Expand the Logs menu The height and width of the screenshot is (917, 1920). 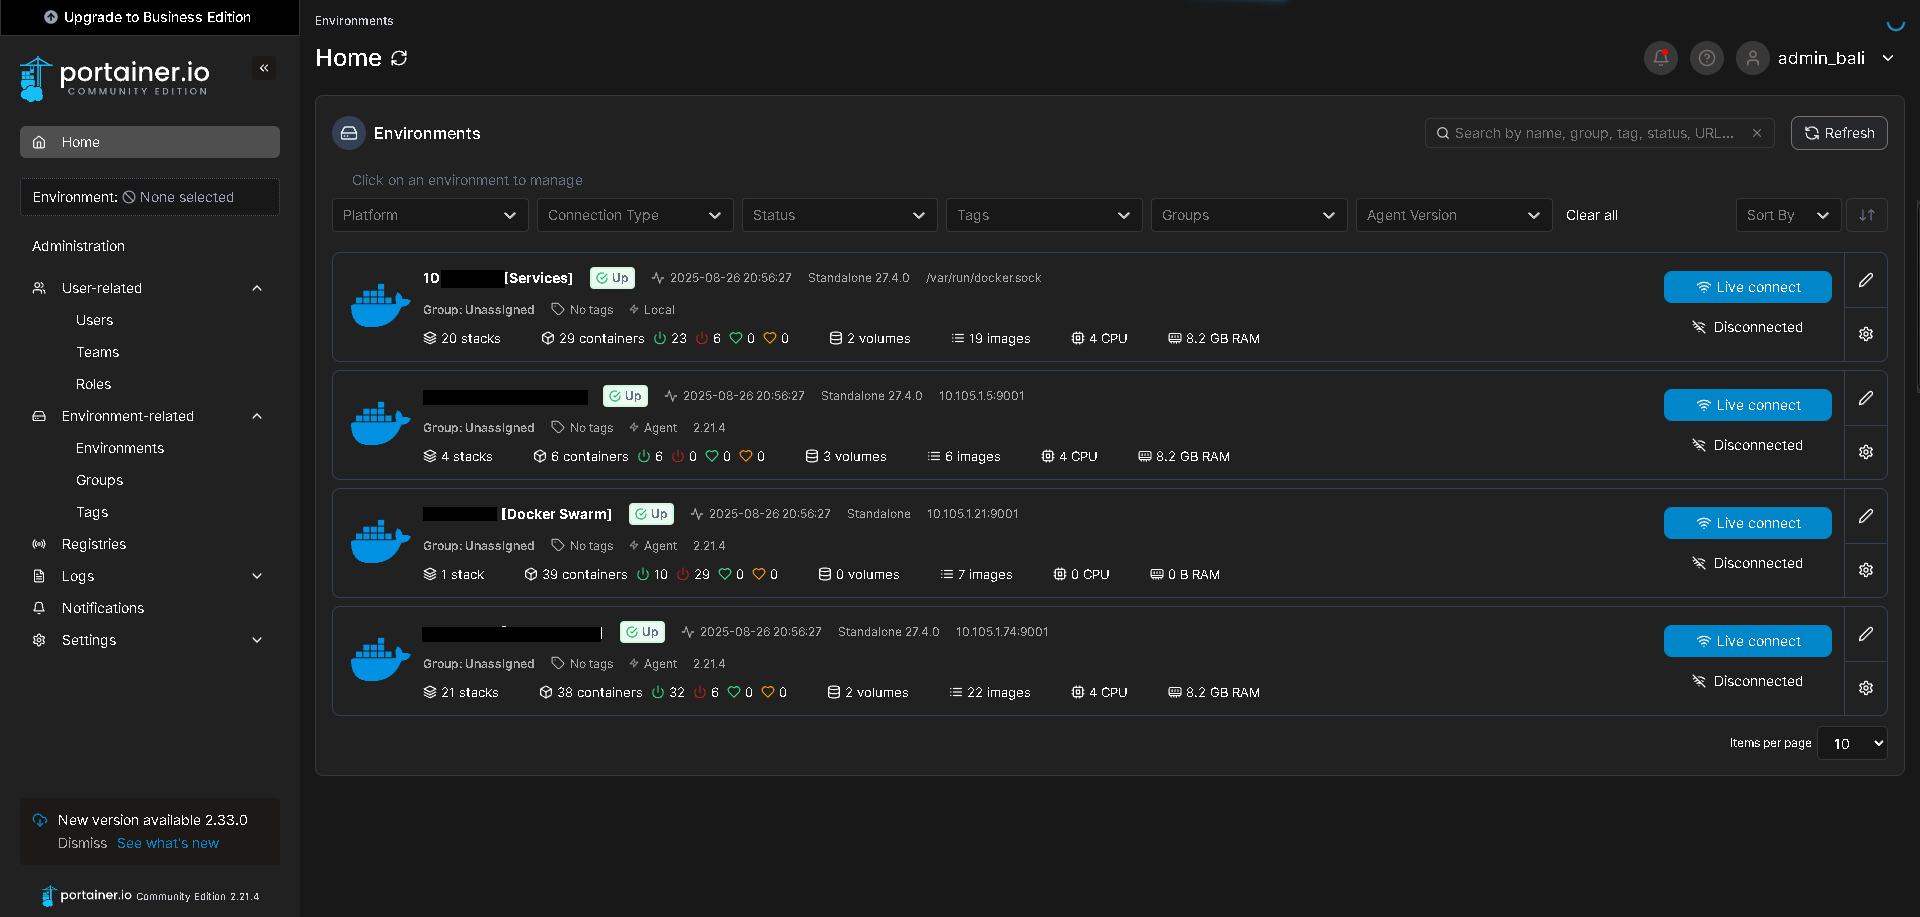click(257, 576)
